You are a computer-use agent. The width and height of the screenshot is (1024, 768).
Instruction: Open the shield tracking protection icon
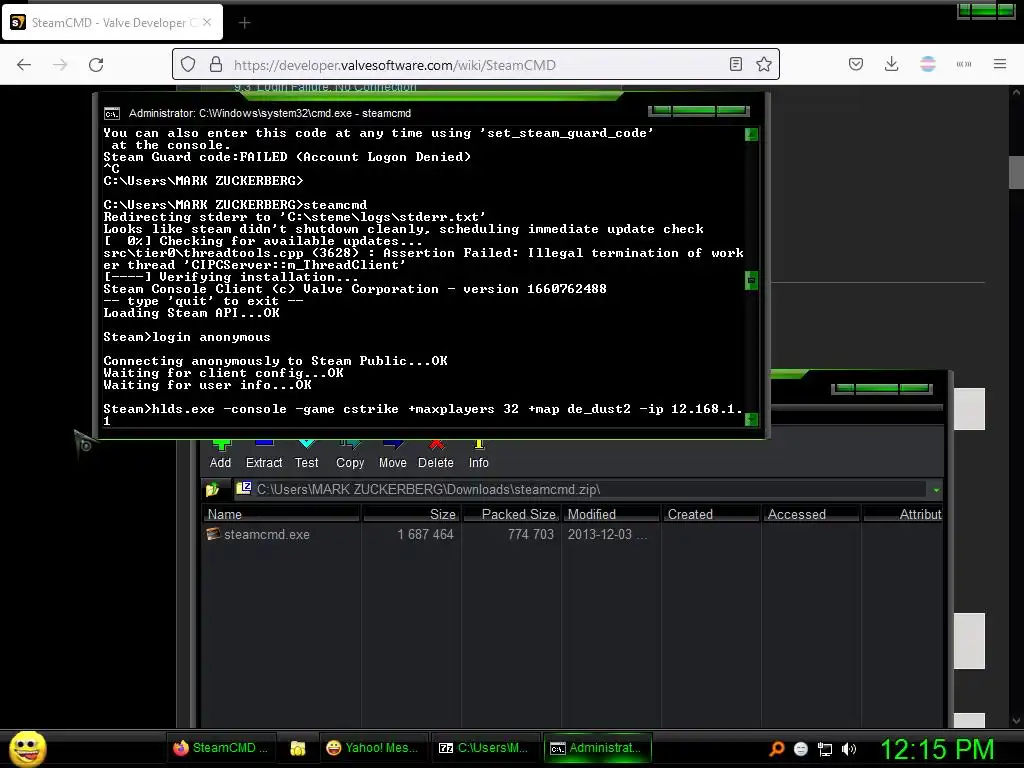point(188,65)
